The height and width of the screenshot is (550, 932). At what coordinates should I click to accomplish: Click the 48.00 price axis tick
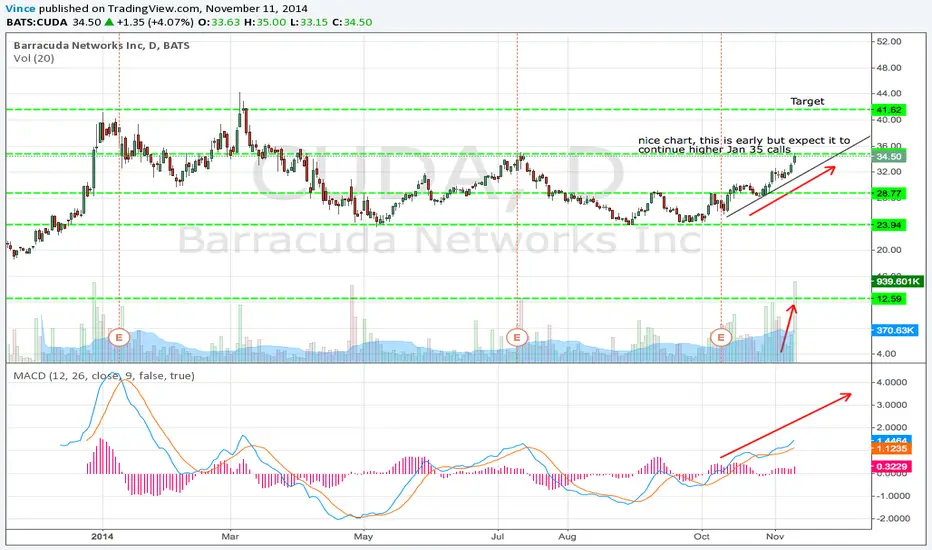(x=889, y=68)
